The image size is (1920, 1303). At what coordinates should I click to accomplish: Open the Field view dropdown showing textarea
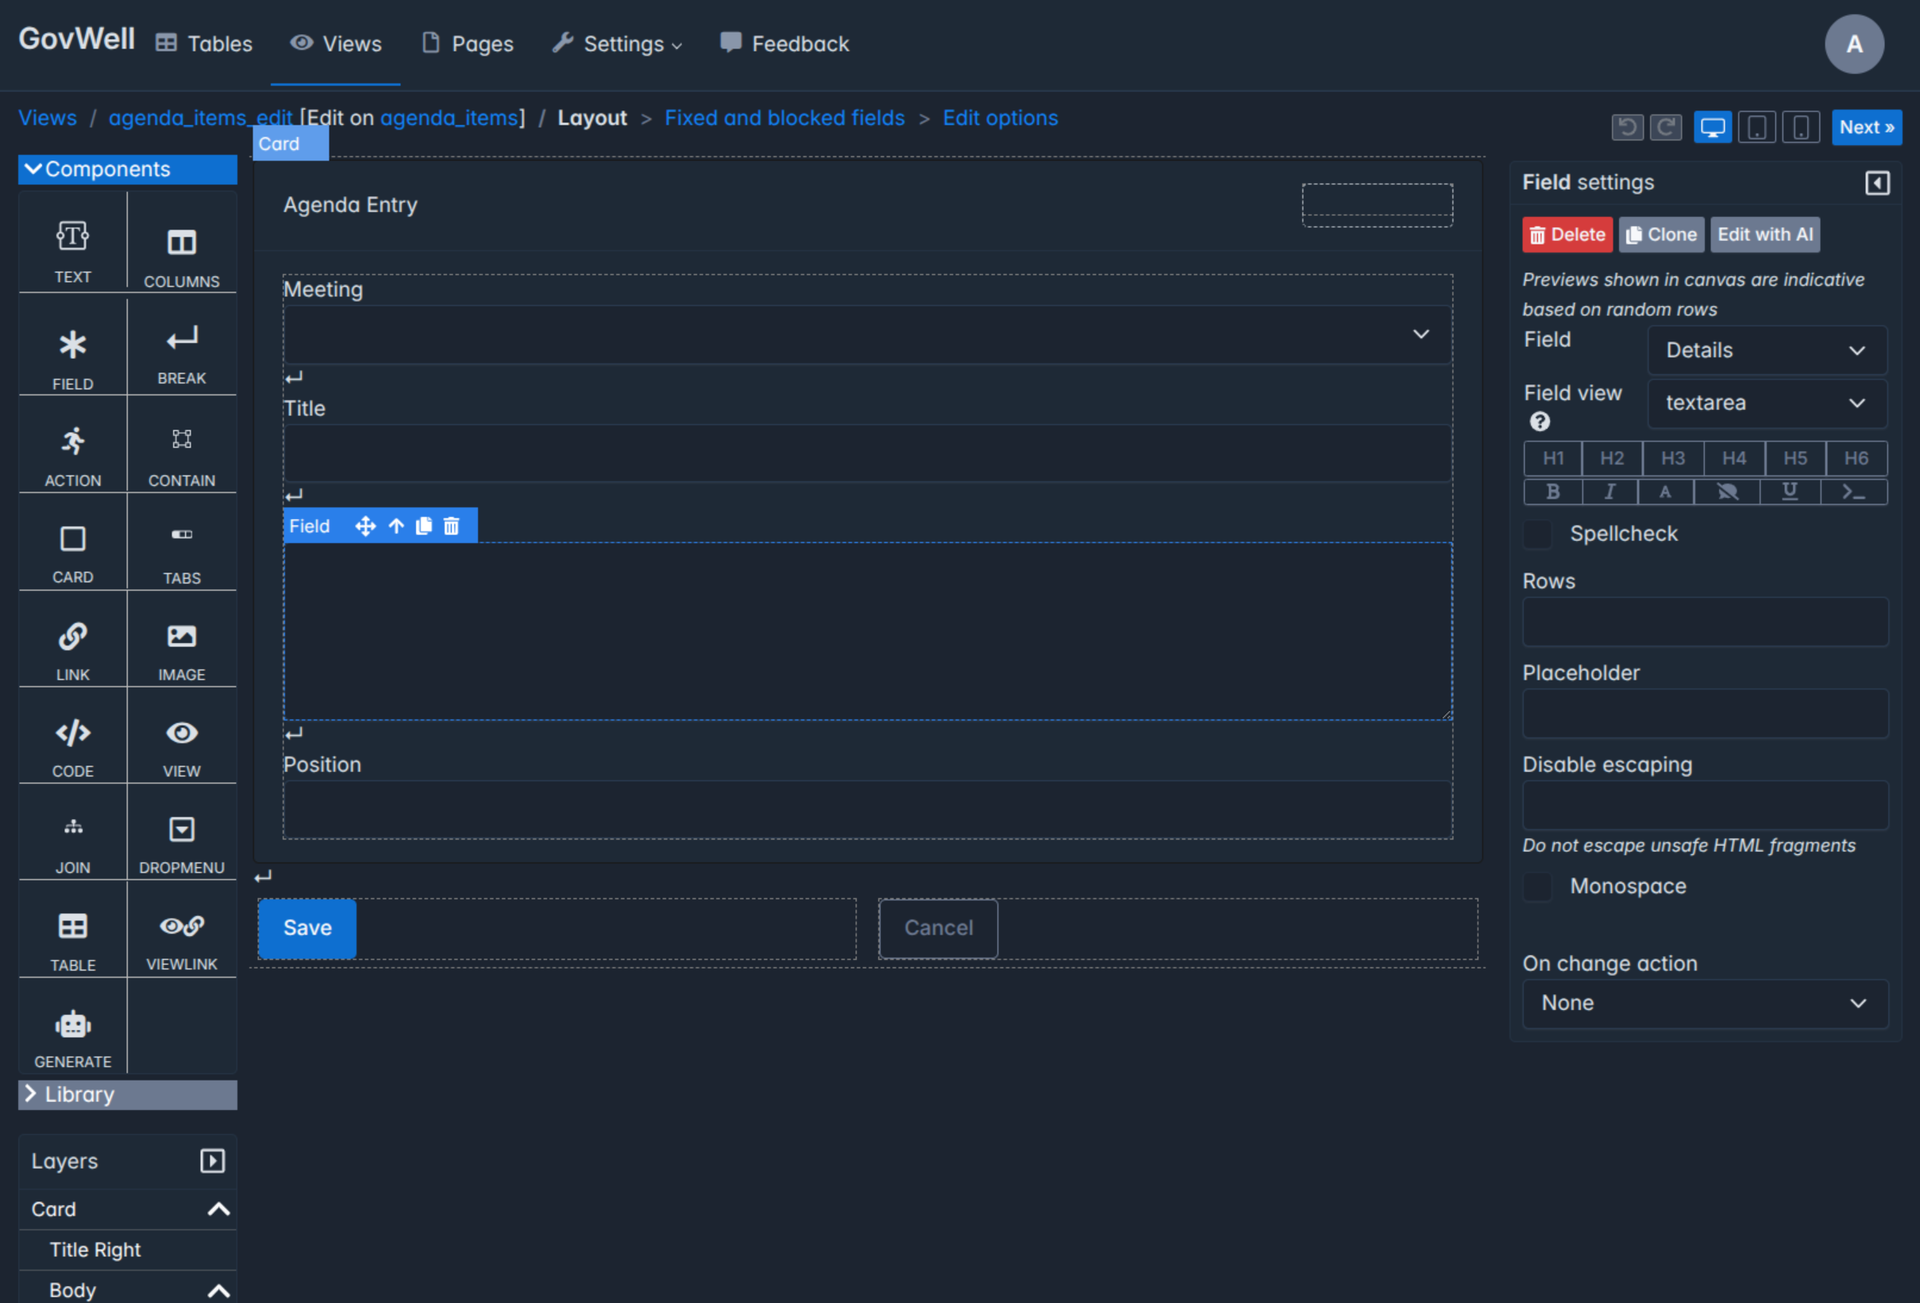pyautogui.click(x=1766, y=403)
